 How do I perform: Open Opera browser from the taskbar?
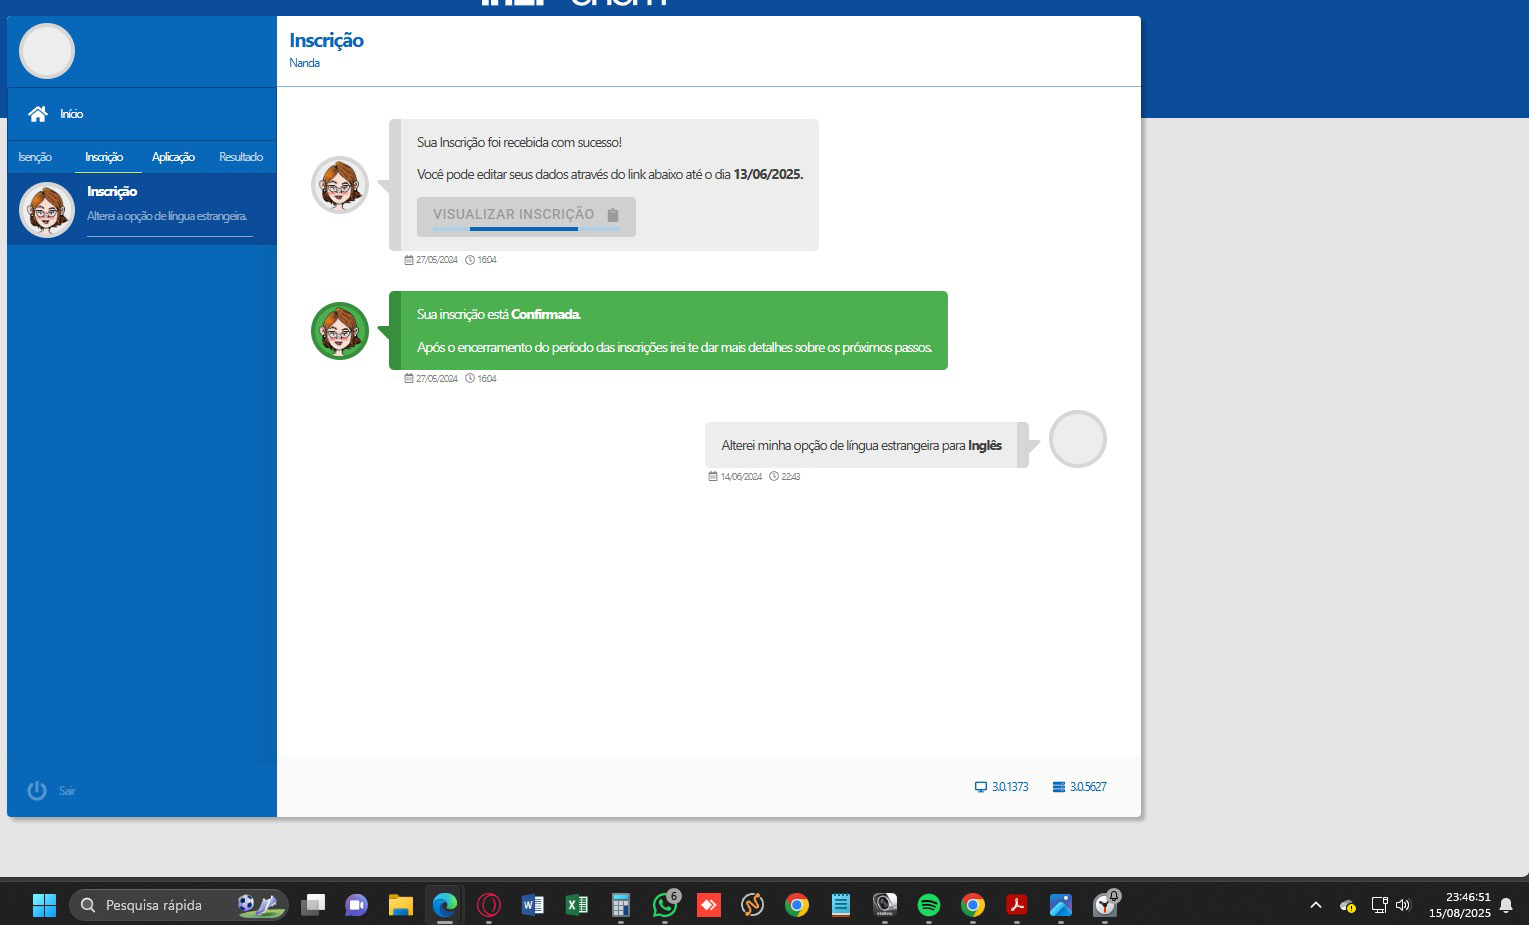(x=489, y=905)
